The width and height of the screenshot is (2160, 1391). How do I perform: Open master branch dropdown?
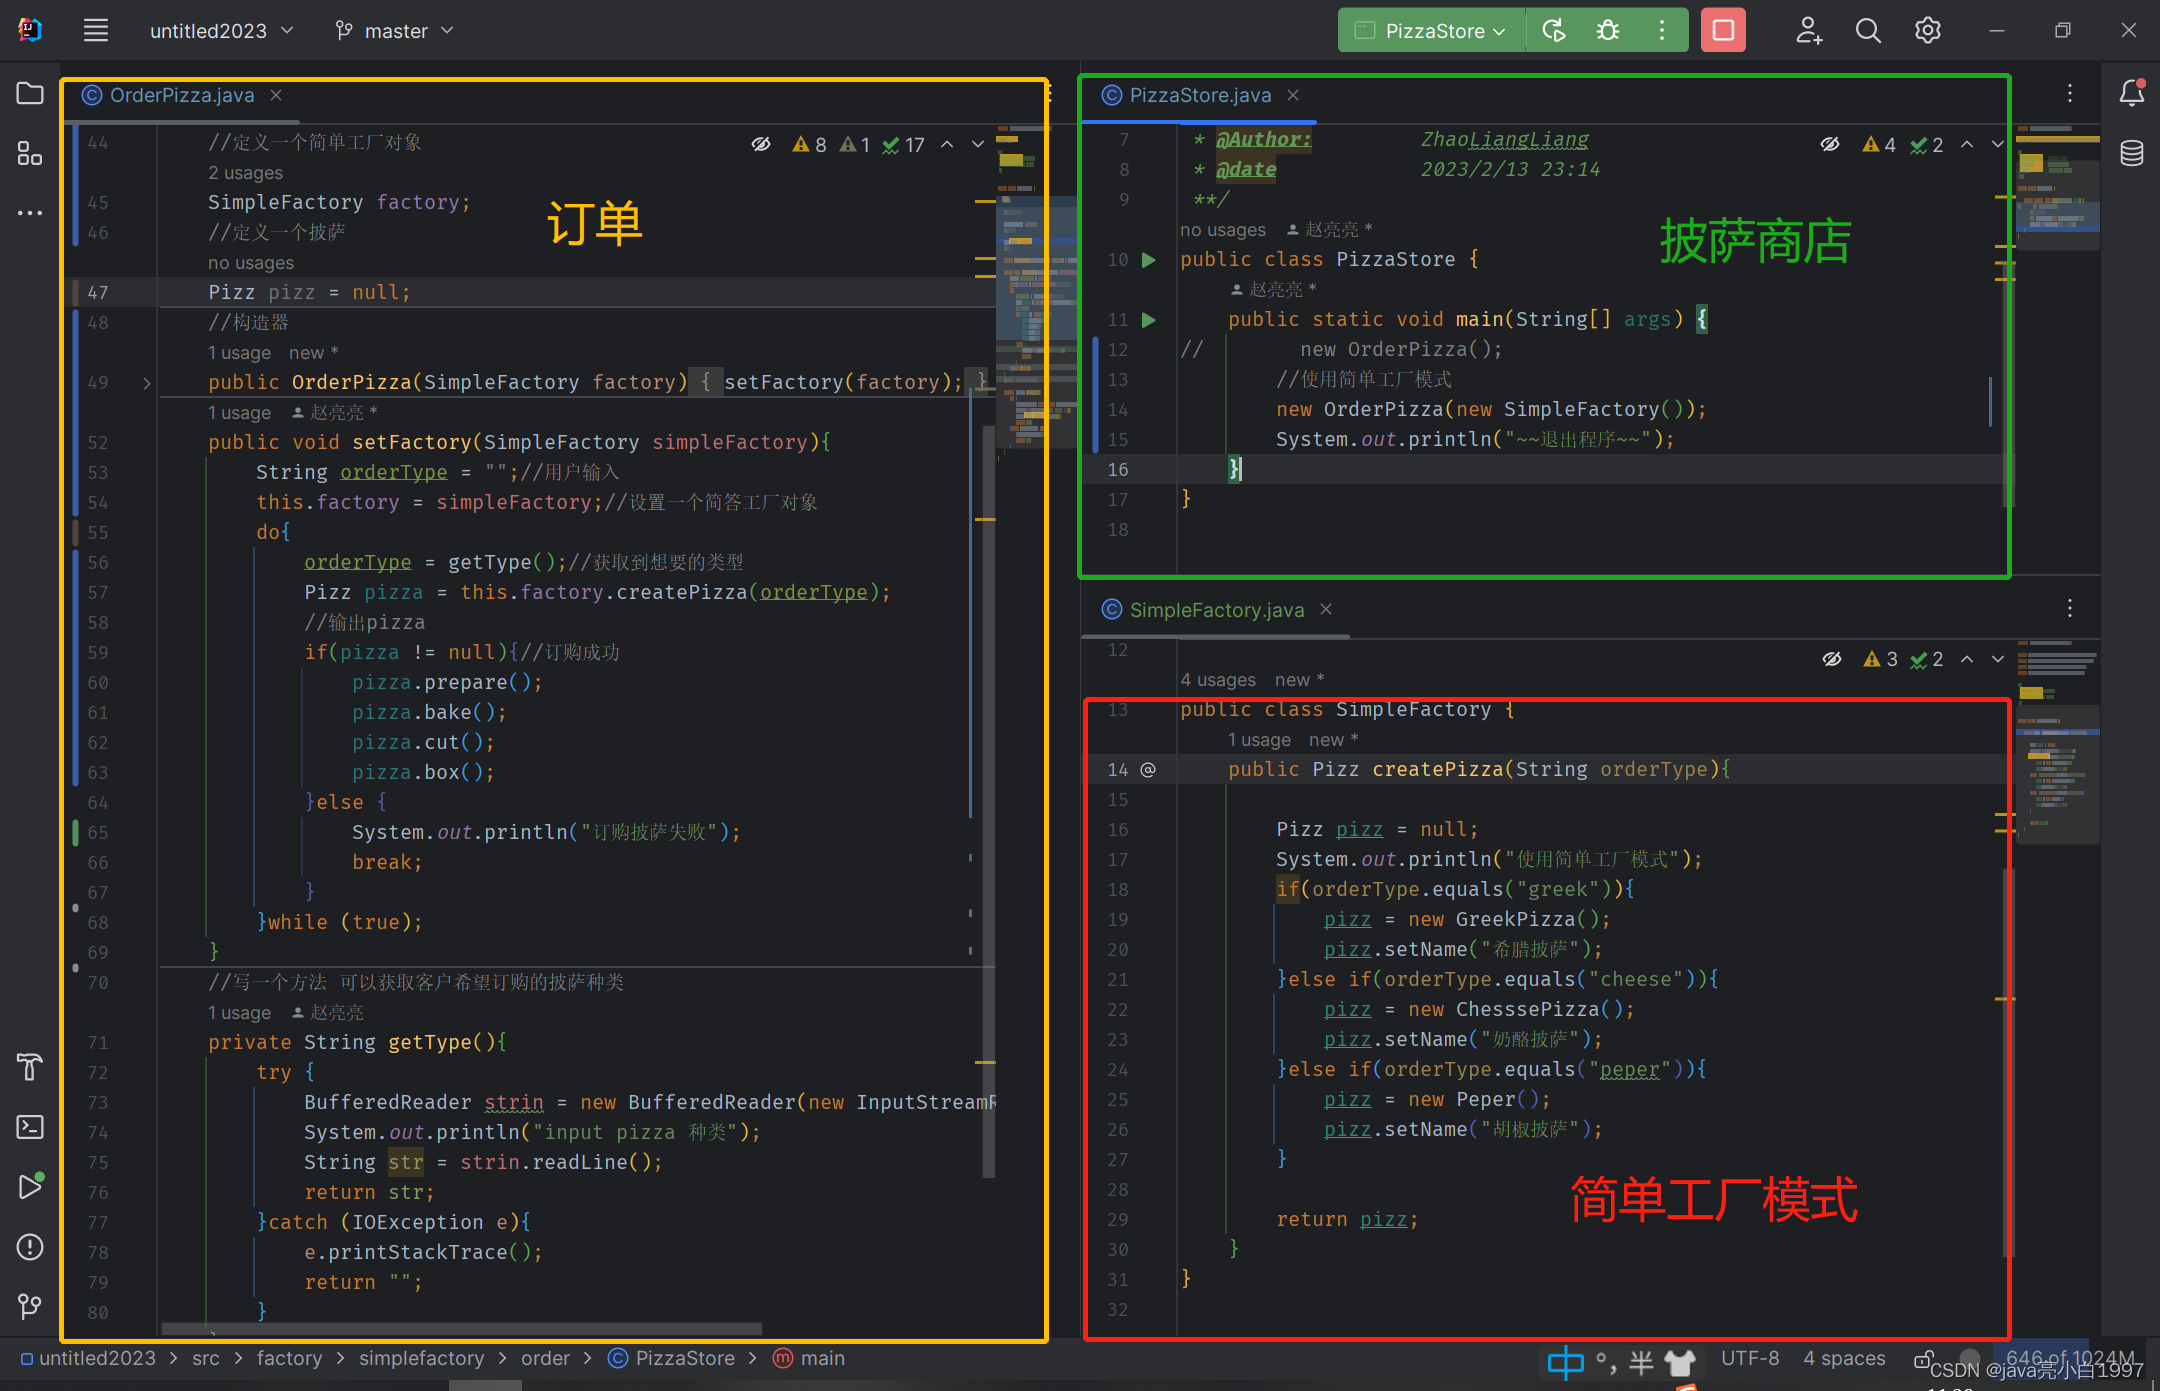[x=395, y=31]
